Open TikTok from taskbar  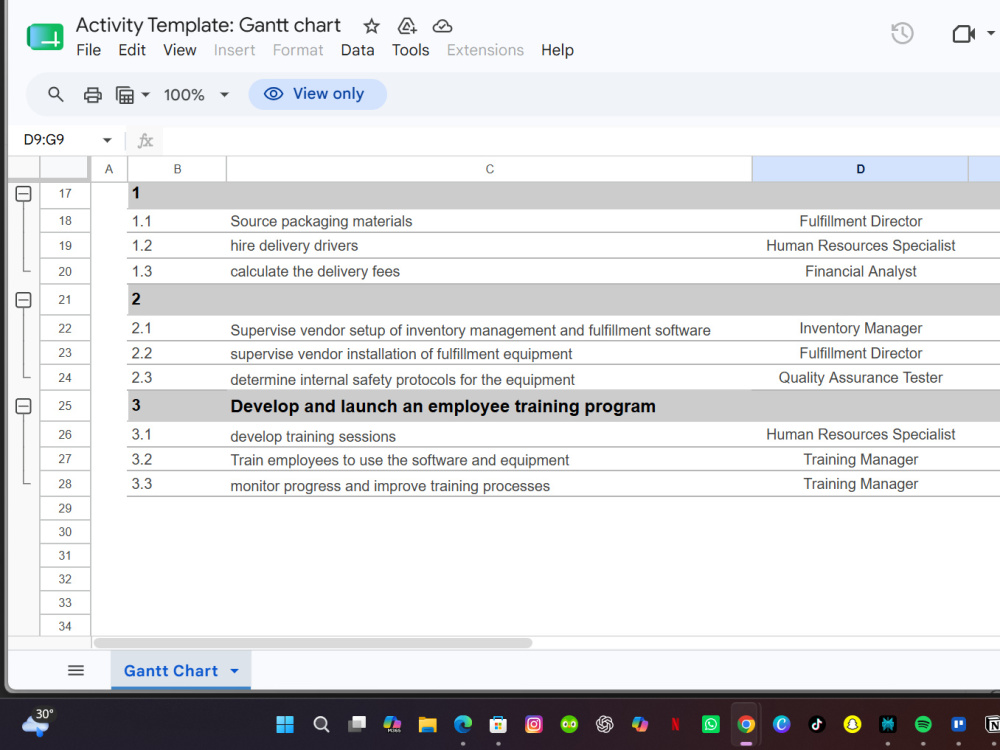(817, 724)
